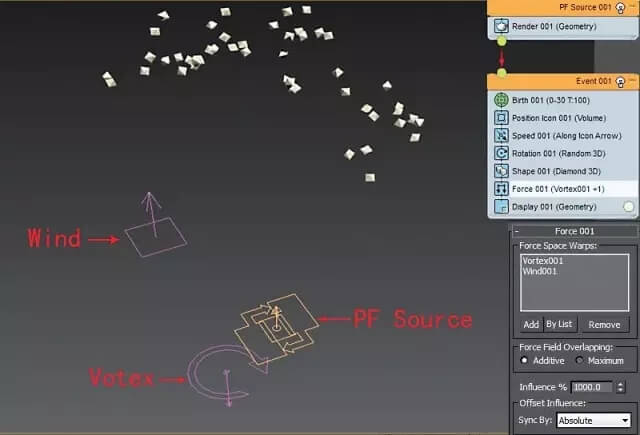Viewport: 640px width, 435px height.
Task: Collapse the Event 001 node
Action: [x=634, y=79]
